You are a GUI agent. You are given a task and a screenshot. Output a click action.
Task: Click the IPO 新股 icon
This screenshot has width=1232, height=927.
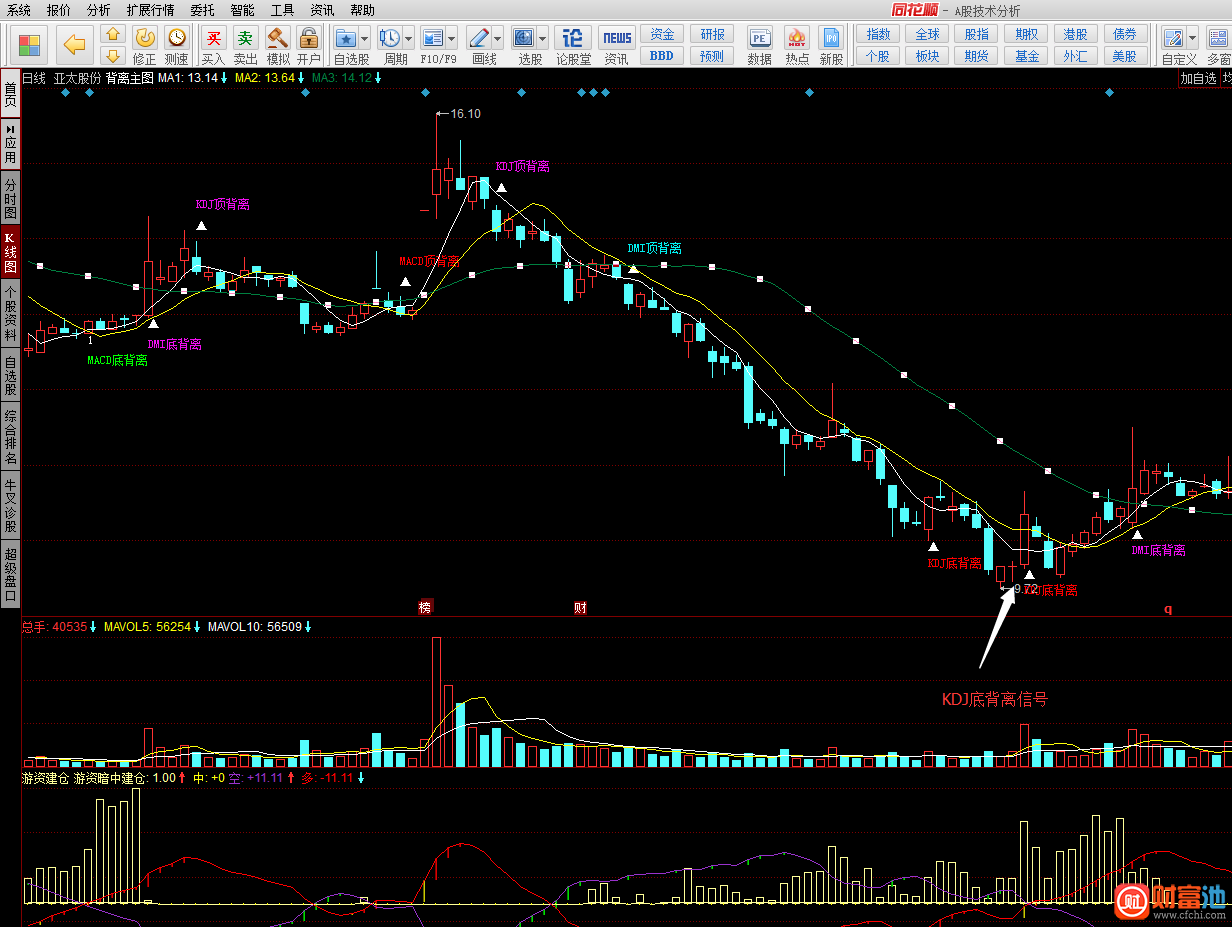pos(831,39)
